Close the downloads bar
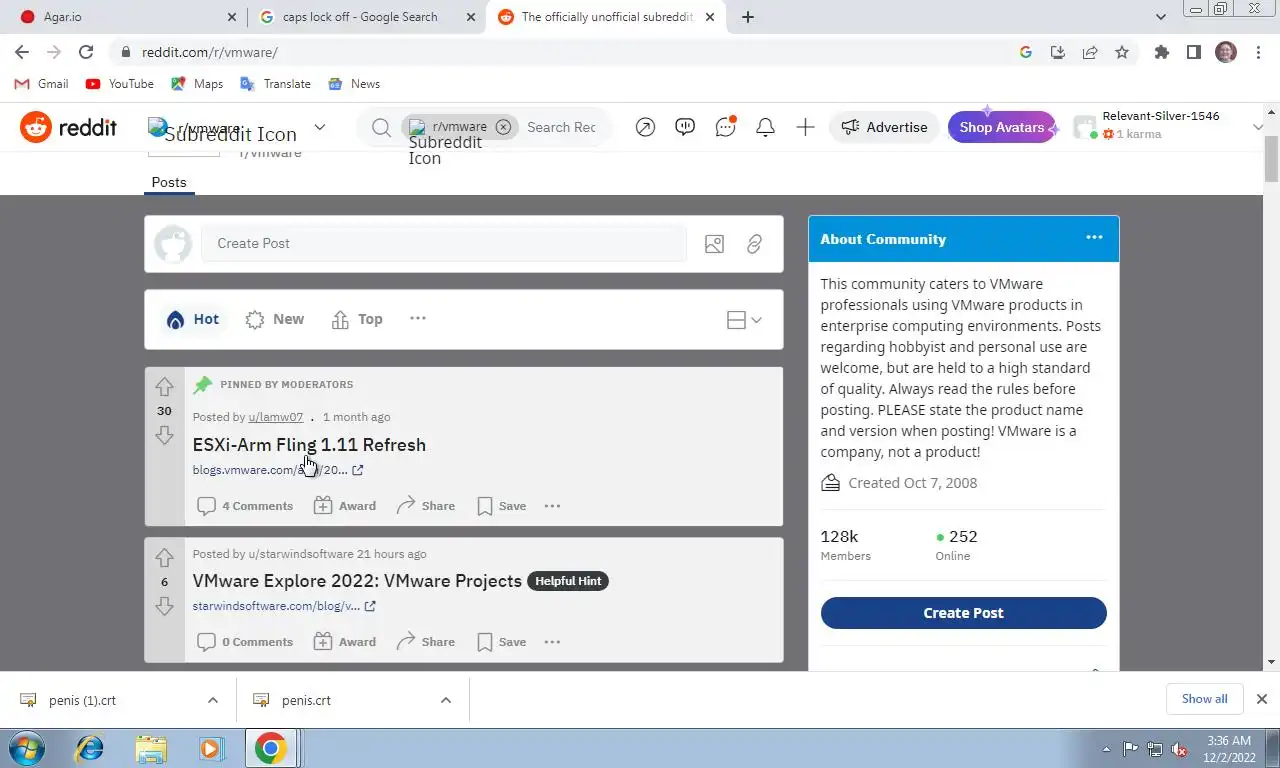1280x768 pixels. (1262, 699)
